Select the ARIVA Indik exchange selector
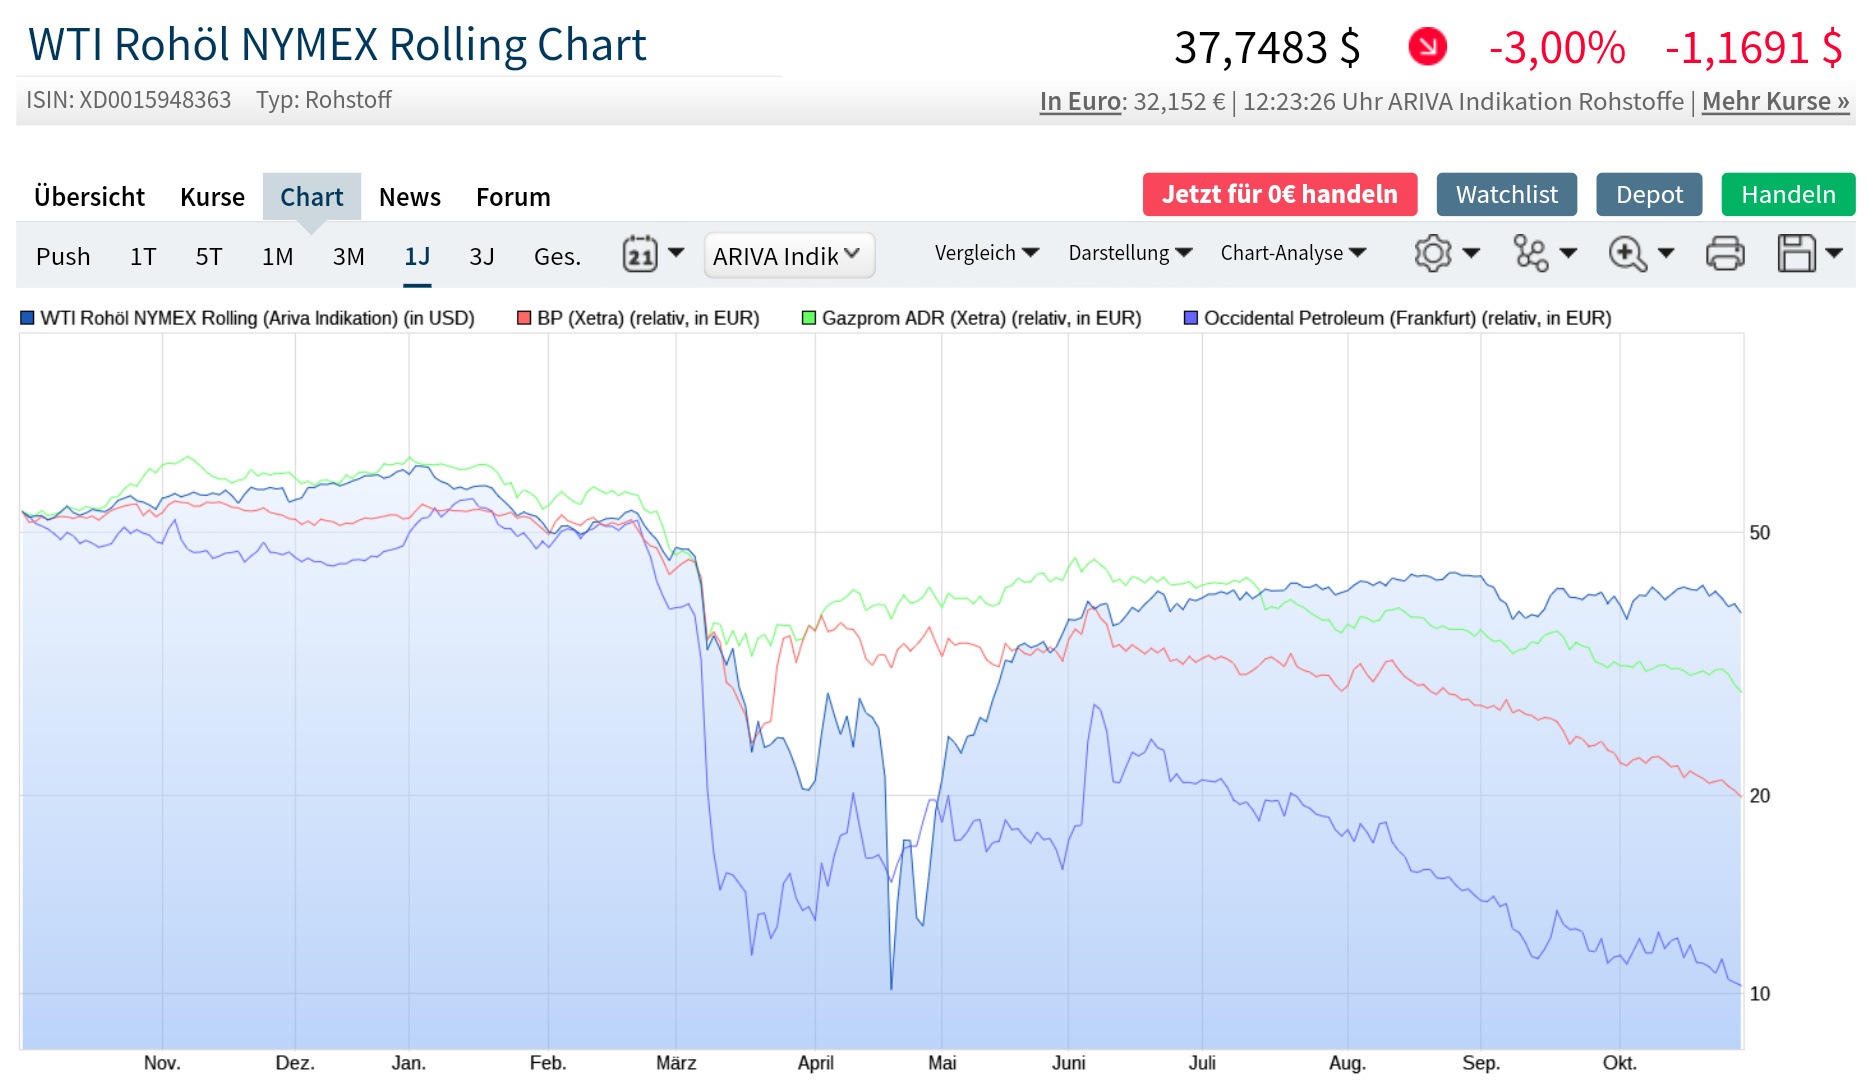The width and height of the screenshot is (1868, 1086). tap(788, 256)
